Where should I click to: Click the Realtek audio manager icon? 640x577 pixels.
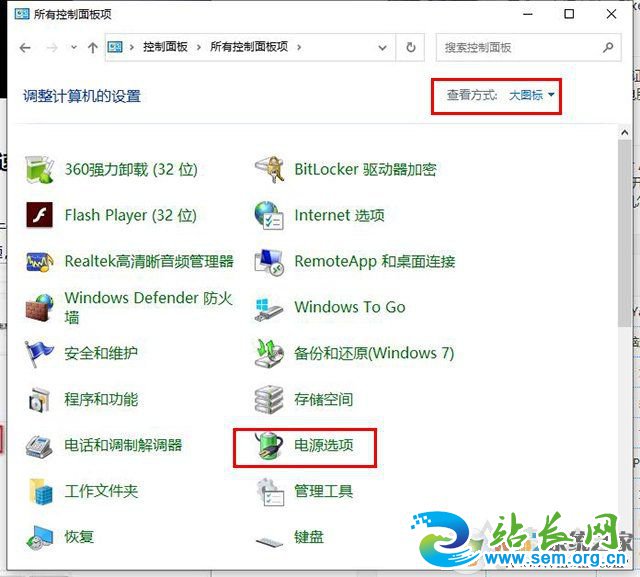coord(39,261)
